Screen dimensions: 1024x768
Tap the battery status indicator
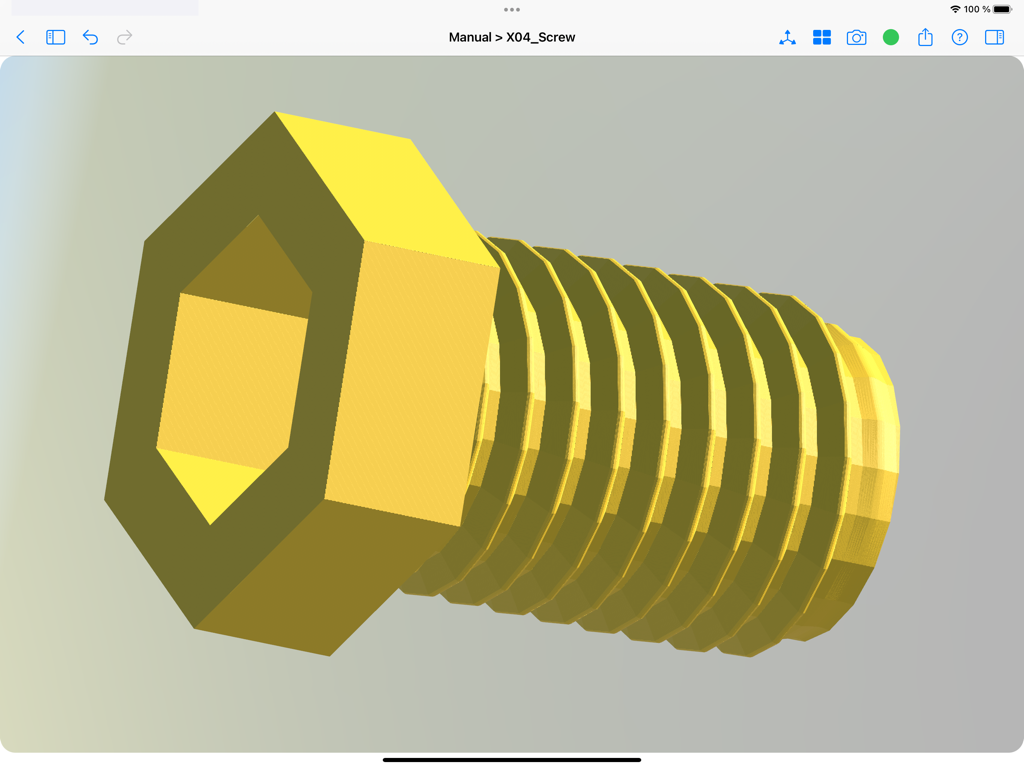pyautogui.click(x=1000, y=9)
